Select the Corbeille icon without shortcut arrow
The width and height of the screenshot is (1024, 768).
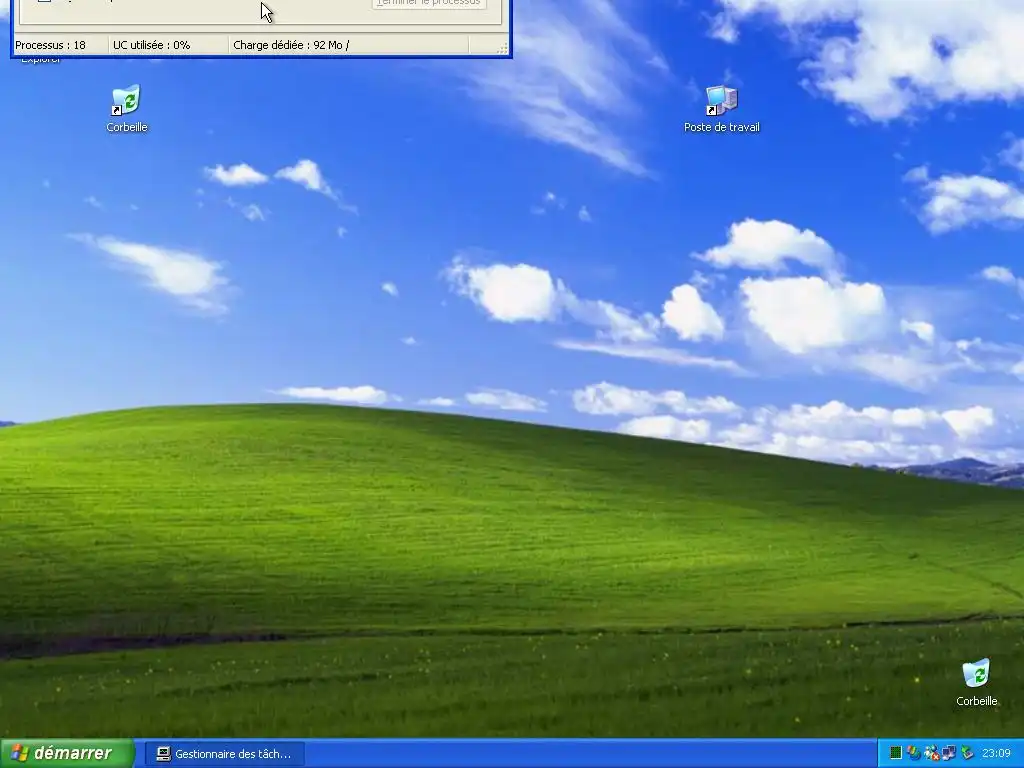[976, 682]
